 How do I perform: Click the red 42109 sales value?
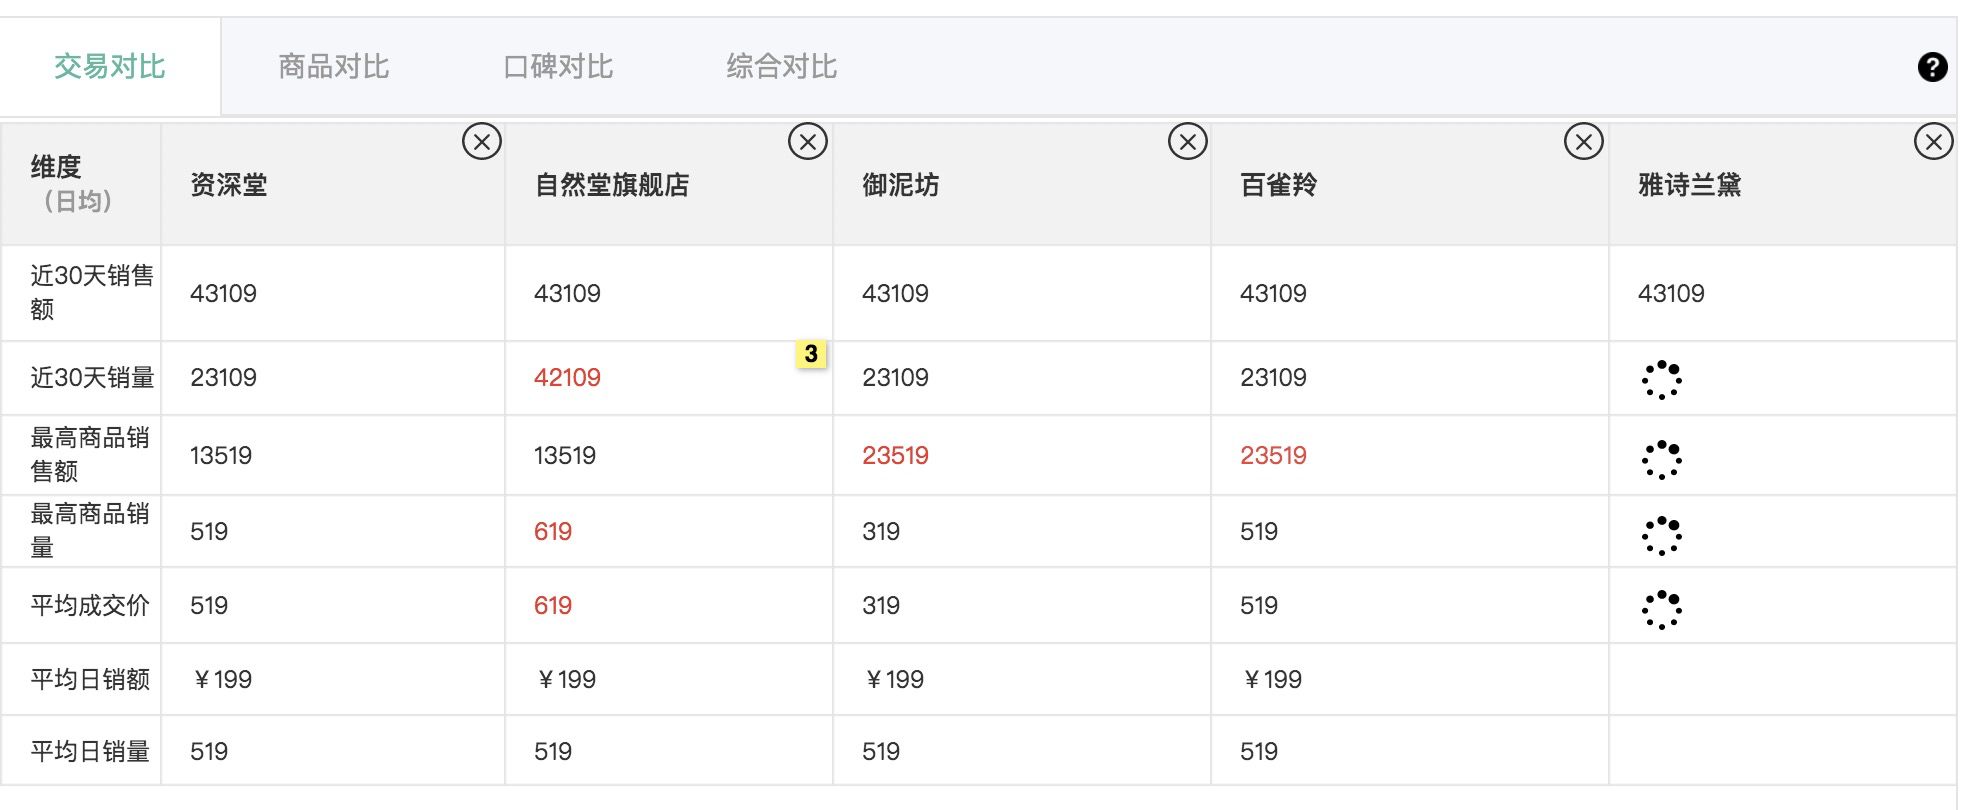click(567, 378)
